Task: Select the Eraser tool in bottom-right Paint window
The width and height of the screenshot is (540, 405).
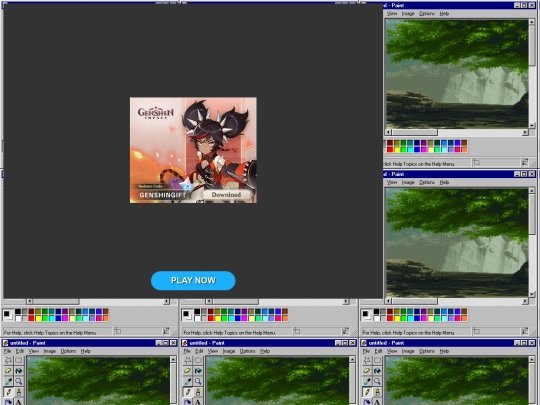Action: 367,371
